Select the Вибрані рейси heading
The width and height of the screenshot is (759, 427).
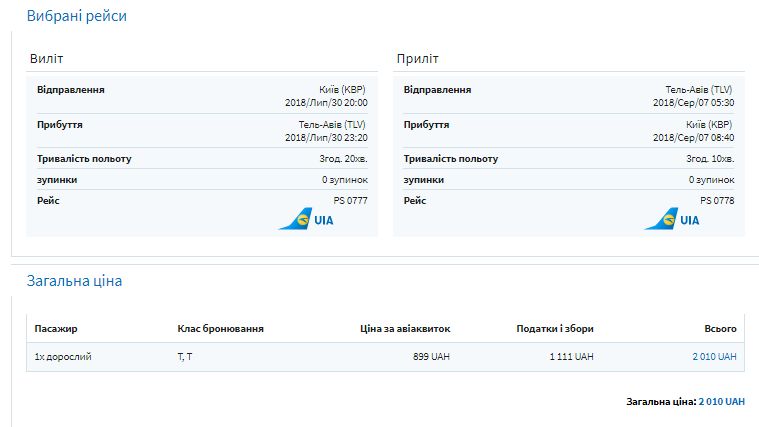click(76, 16)
